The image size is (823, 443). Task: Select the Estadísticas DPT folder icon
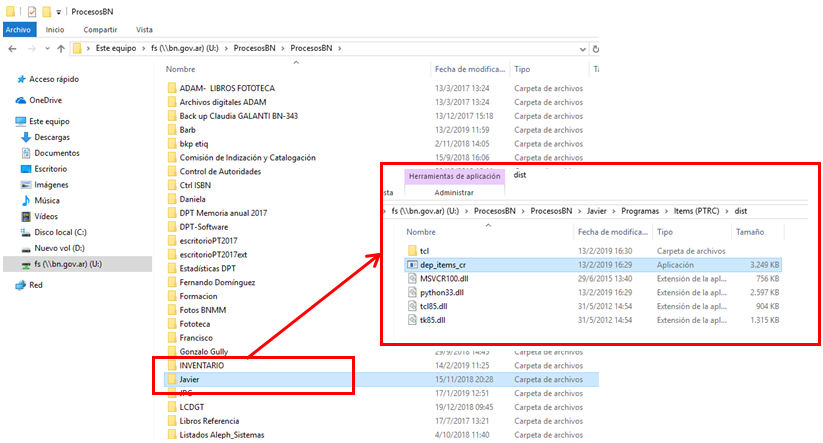[172, 268]
